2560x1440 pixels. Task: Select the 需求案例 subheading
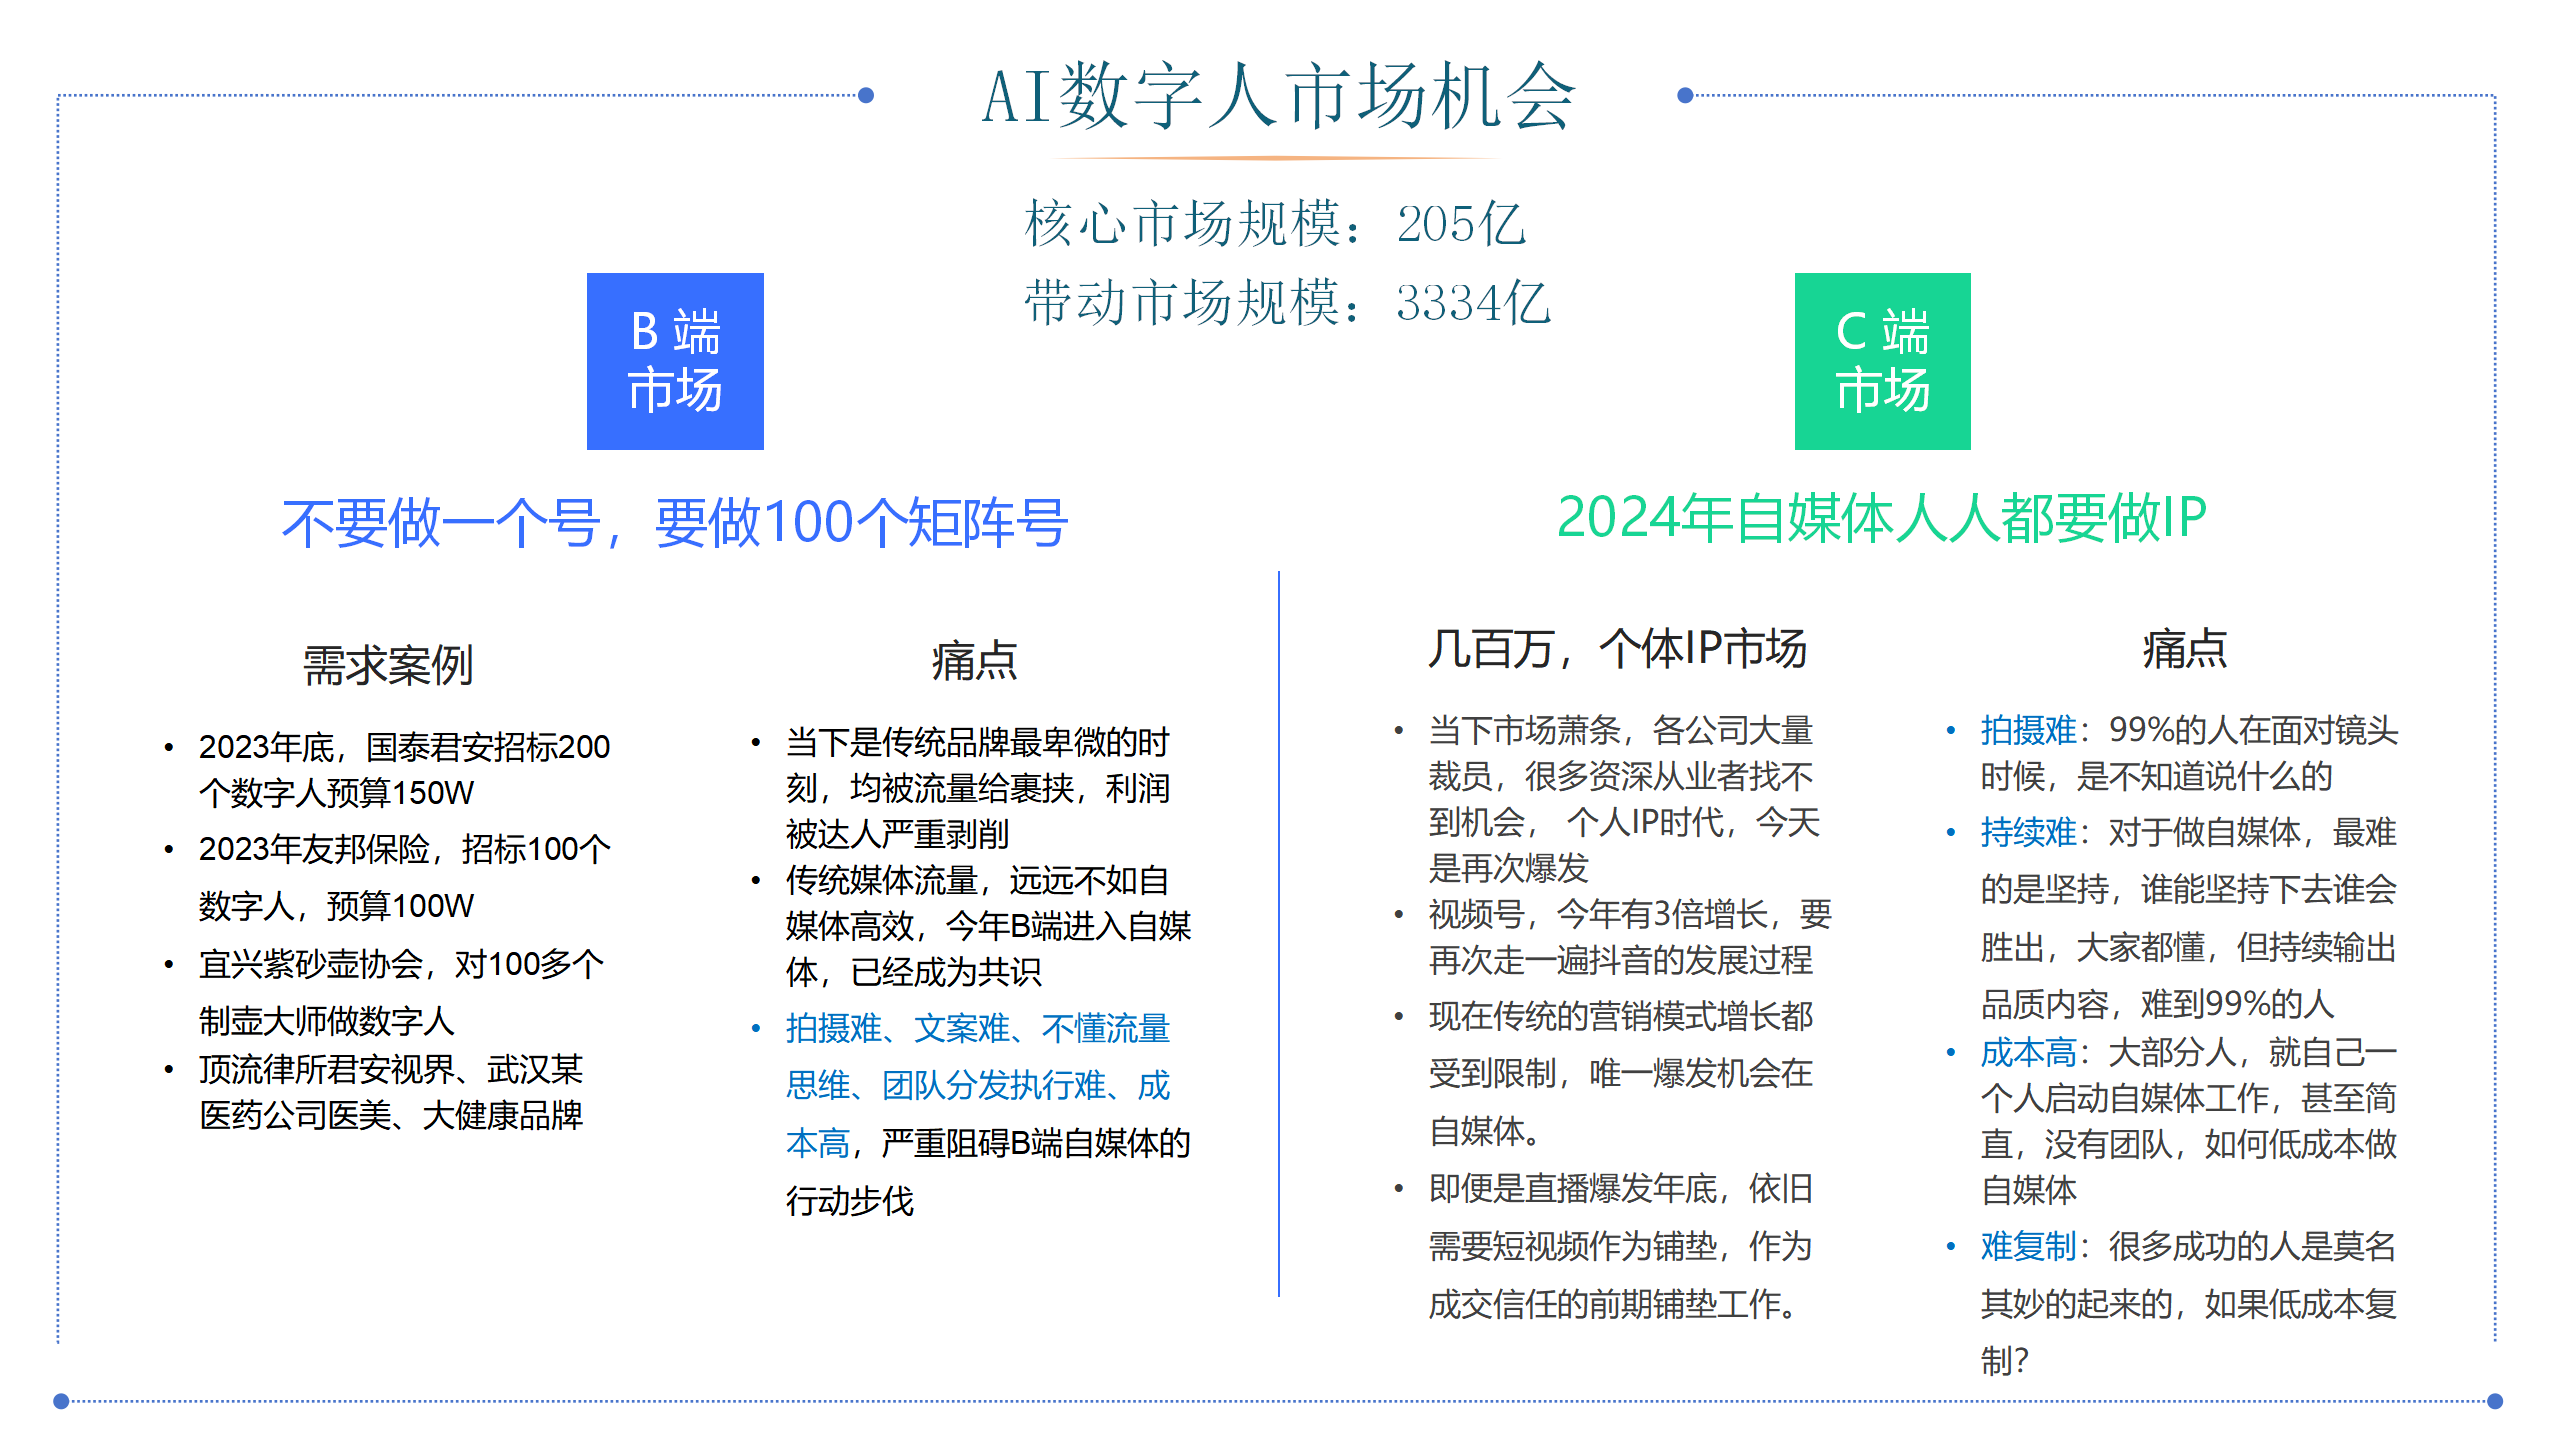click(388, 665)
